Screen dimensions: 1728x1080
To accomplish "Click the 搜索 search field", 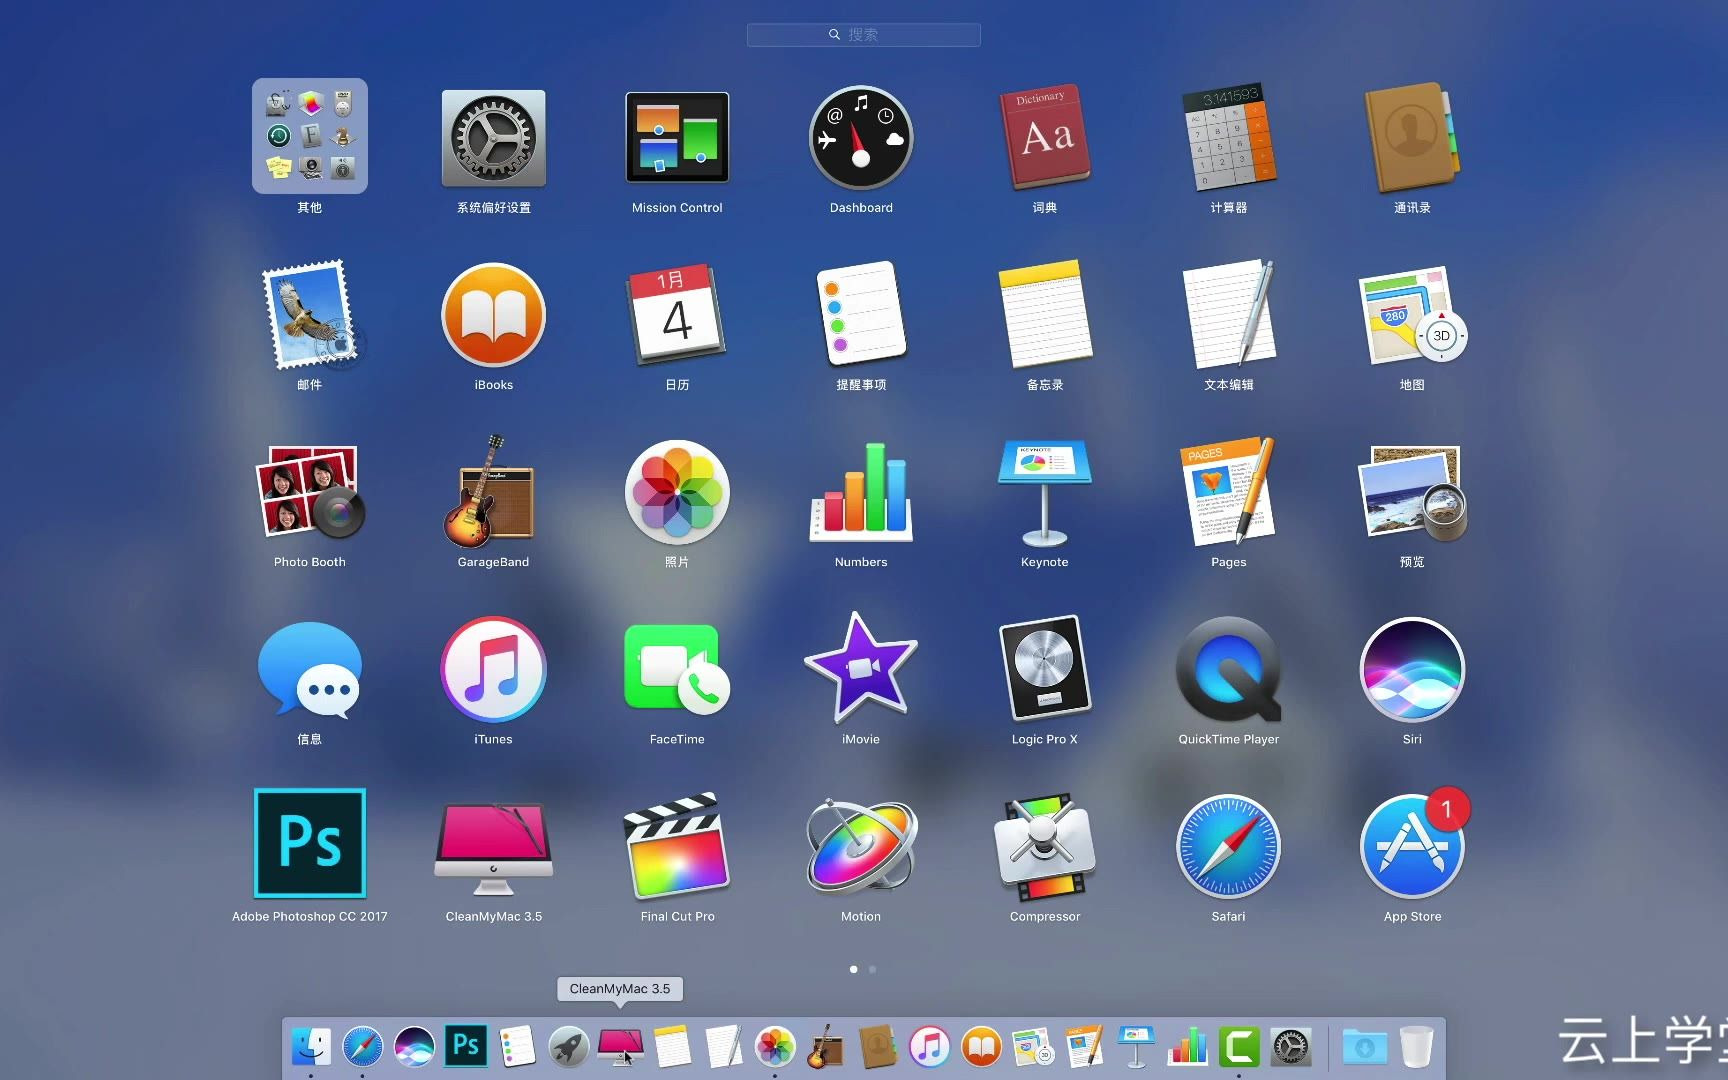I will [862, 34].
